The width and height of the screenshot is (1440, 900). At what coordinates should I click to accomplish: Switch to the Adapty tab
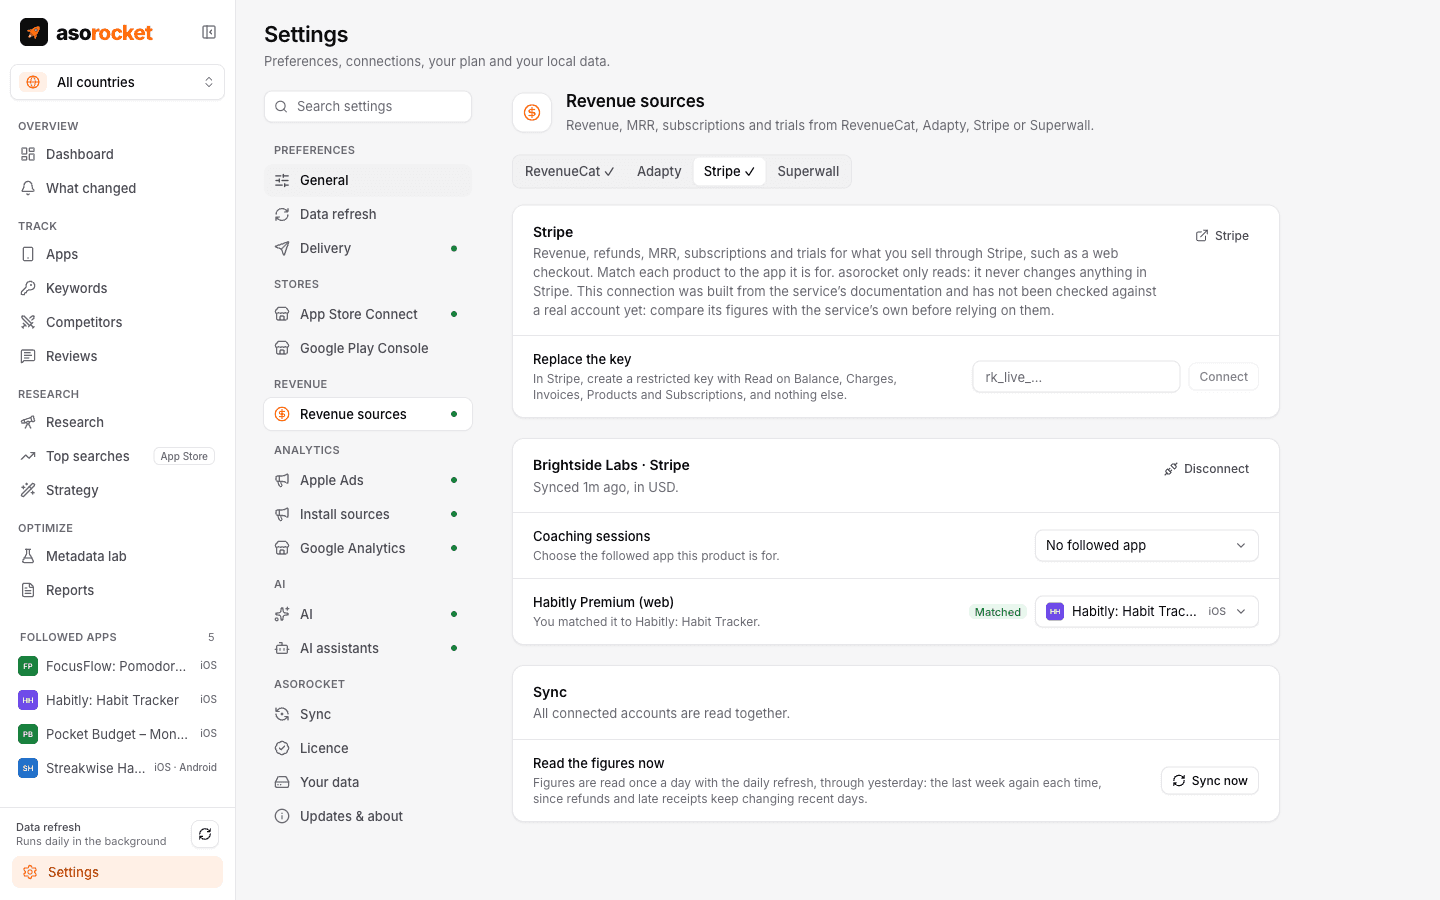tap(659, 171)
